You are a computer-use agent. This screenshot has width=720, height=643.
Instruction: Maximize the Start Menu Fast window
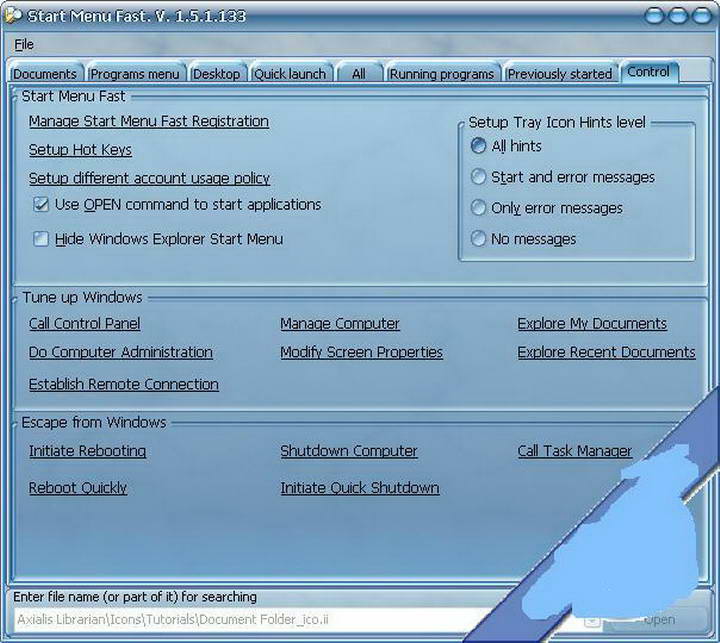[x=678, y=16]
